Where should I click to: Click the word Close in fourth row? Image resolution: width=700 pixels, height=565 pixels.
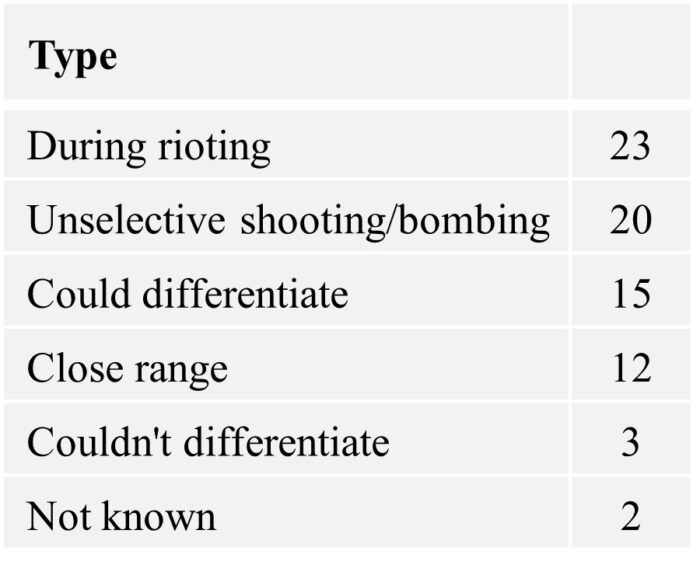click(75, 368)
